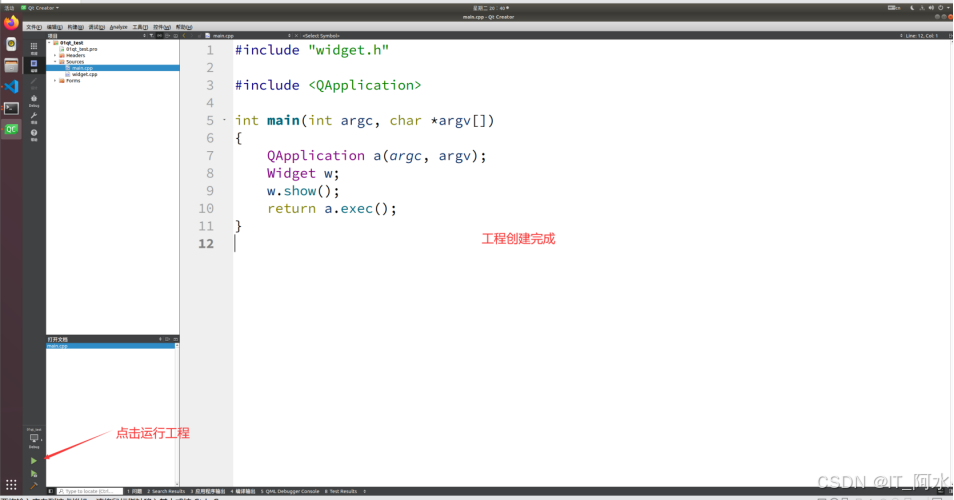954x500 pixels.
Task: Open the Qt Creator app menu in top bar
Action: pyautogui.click(x=40, y=8)
